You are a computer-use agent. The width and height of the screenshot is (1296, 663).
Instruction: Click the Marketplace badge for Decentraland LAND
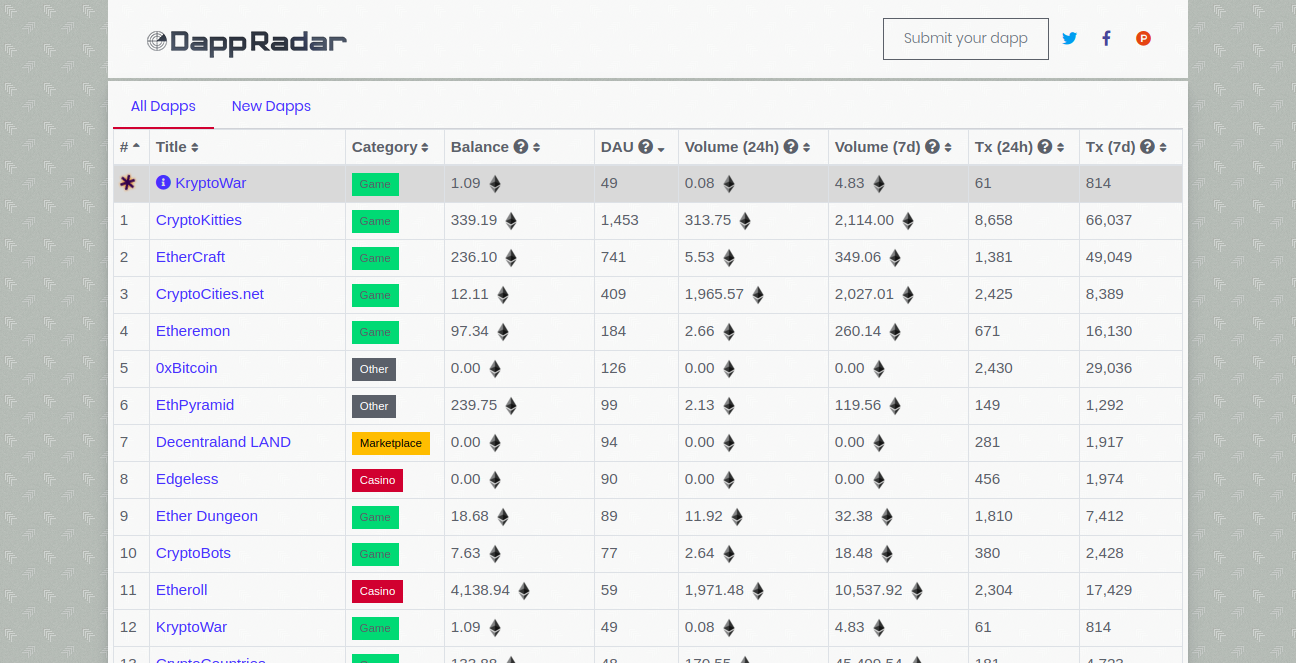pos(390,443)
